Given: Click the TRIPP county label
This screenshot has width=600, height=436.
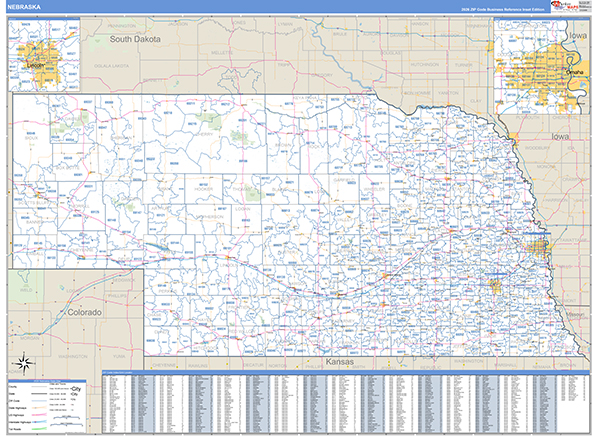Looking at the screenshot, I should click(284, 65).
